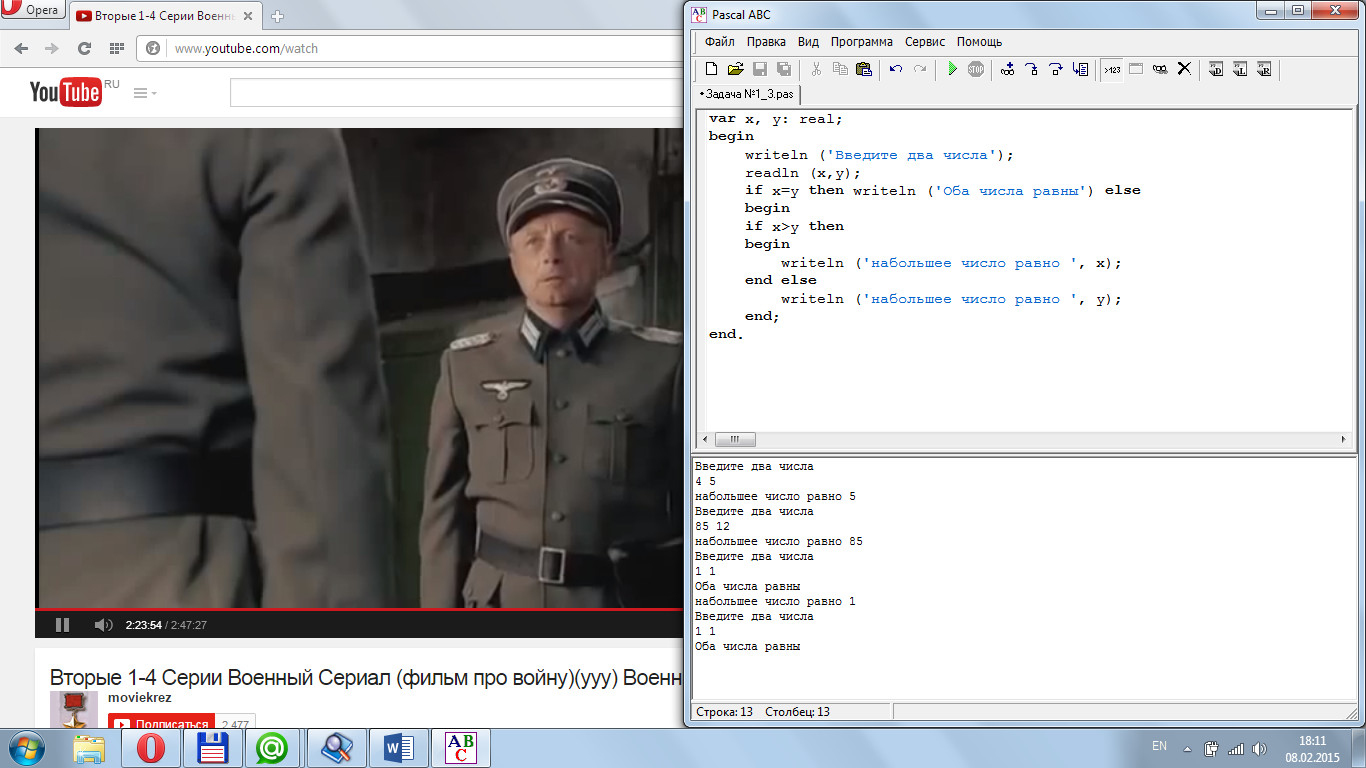1366x768 pixels.
Task: Run the program with the green arrow
Action: pyautogui.click(x=952, y=69)
